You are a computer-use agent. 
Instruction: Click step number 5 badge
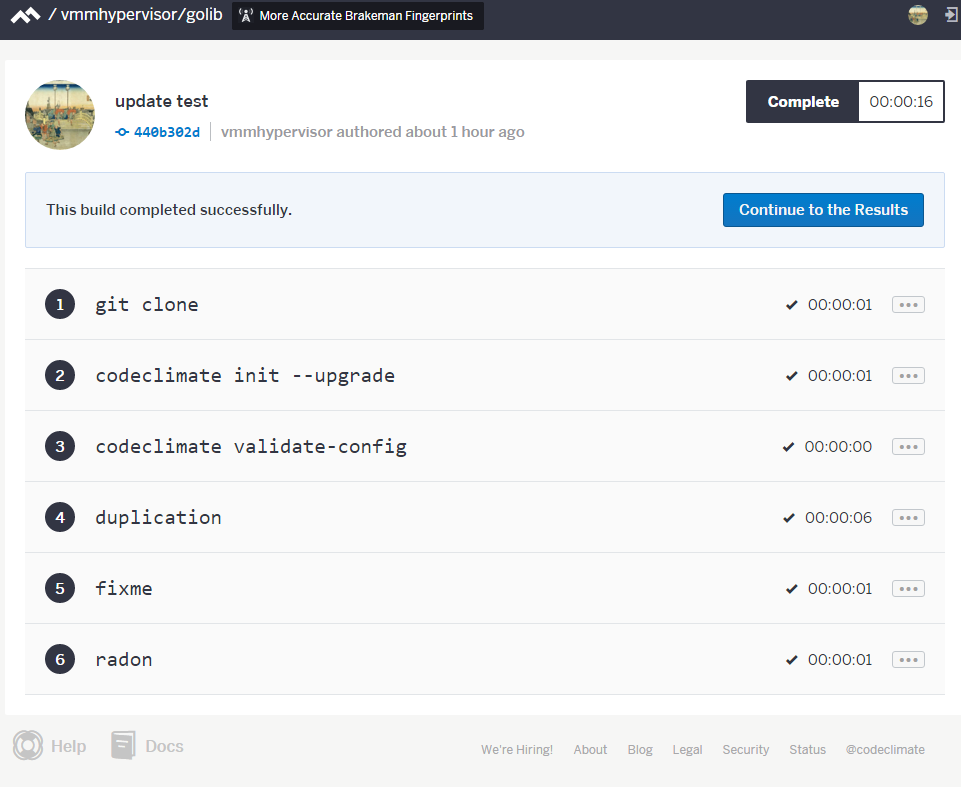(60, 588)
